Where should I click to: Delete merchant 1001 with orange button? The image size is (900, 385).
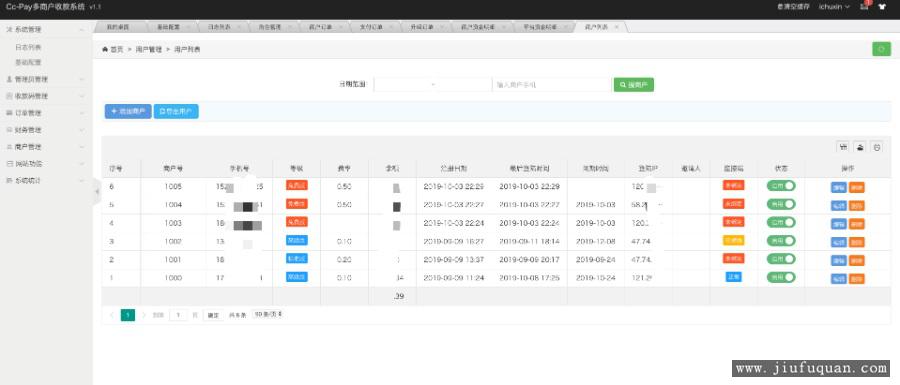(856, 260)
